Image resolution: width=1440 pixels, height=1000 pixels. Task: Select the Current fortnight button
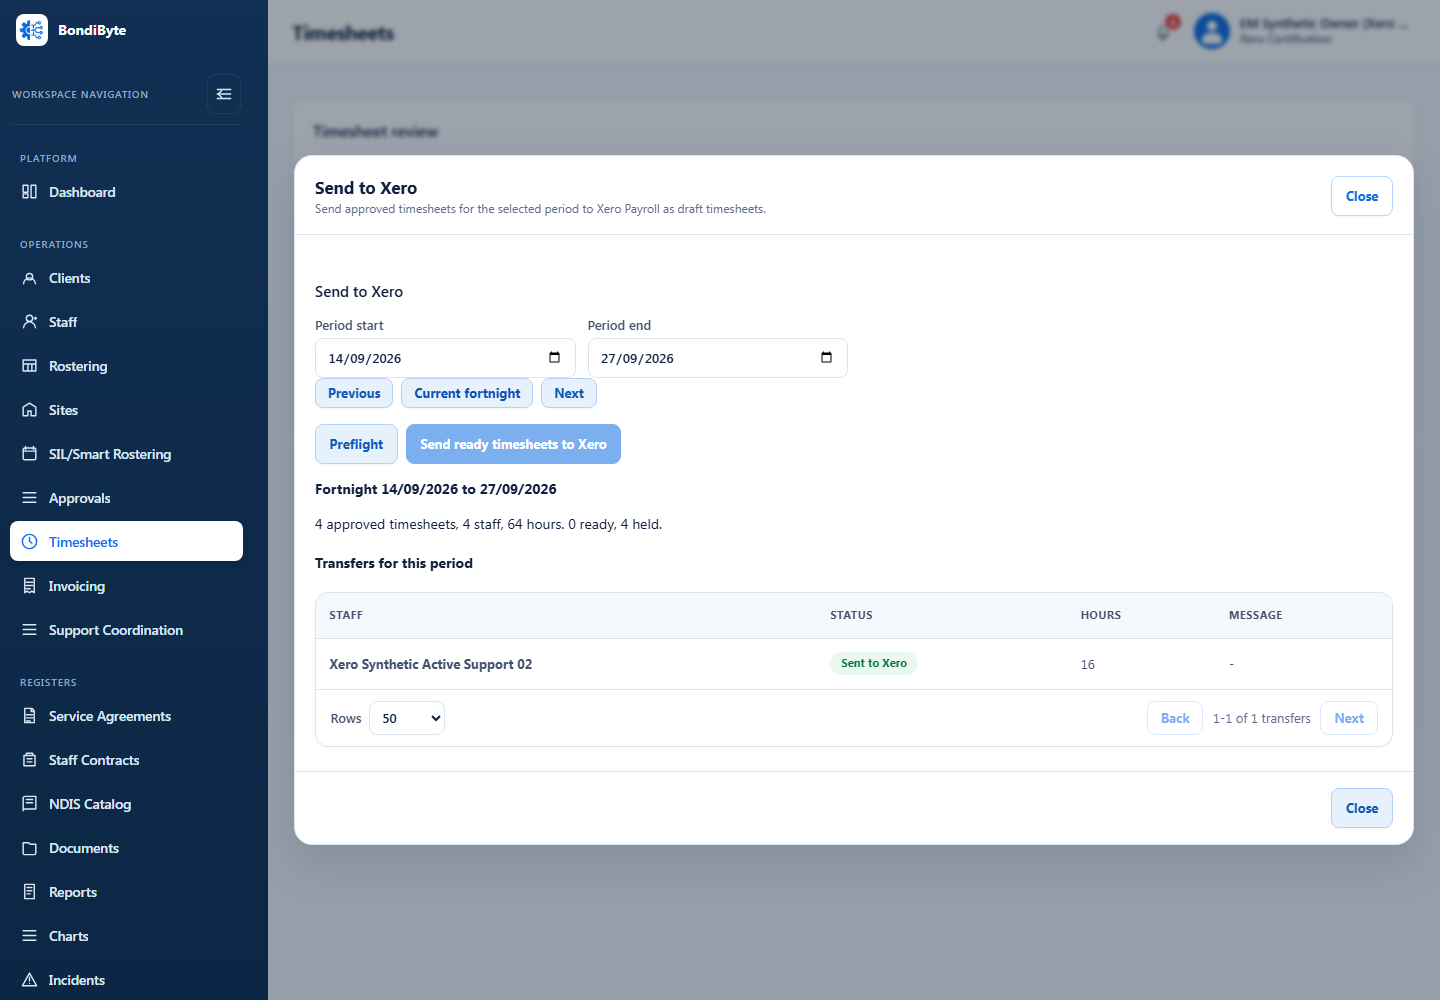pyautogui.click(x=467, y=393)
